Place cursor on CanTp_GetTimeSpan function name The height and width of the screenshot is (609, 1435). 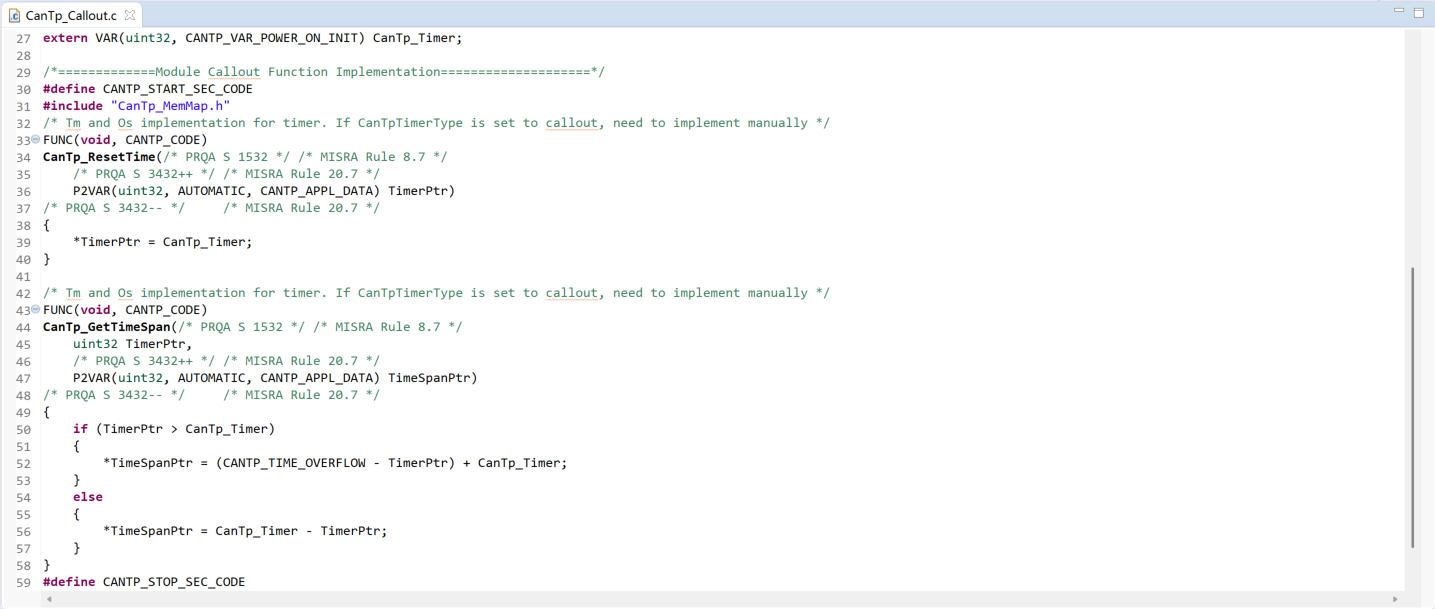coord(106,327)
